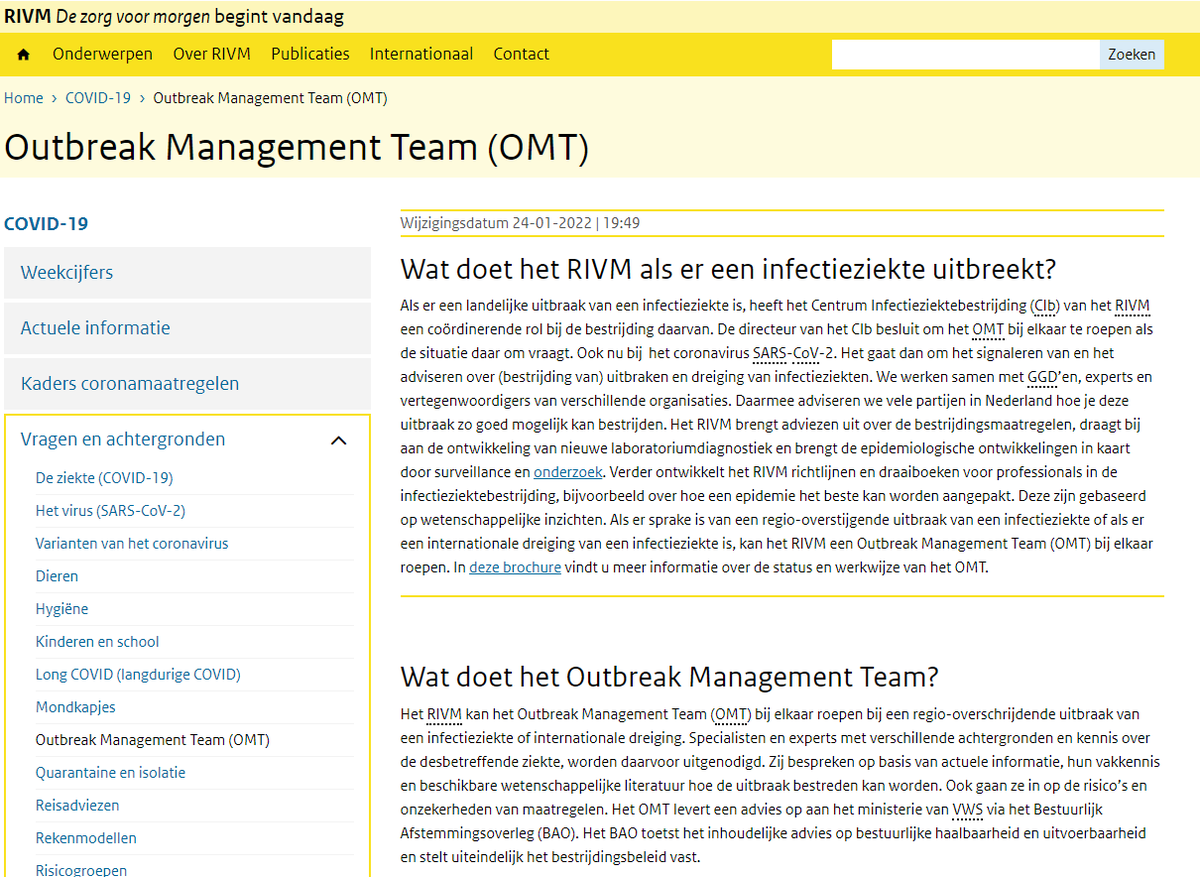Focus the search input field
This screenshot has width=1200, height=877.
965,55
